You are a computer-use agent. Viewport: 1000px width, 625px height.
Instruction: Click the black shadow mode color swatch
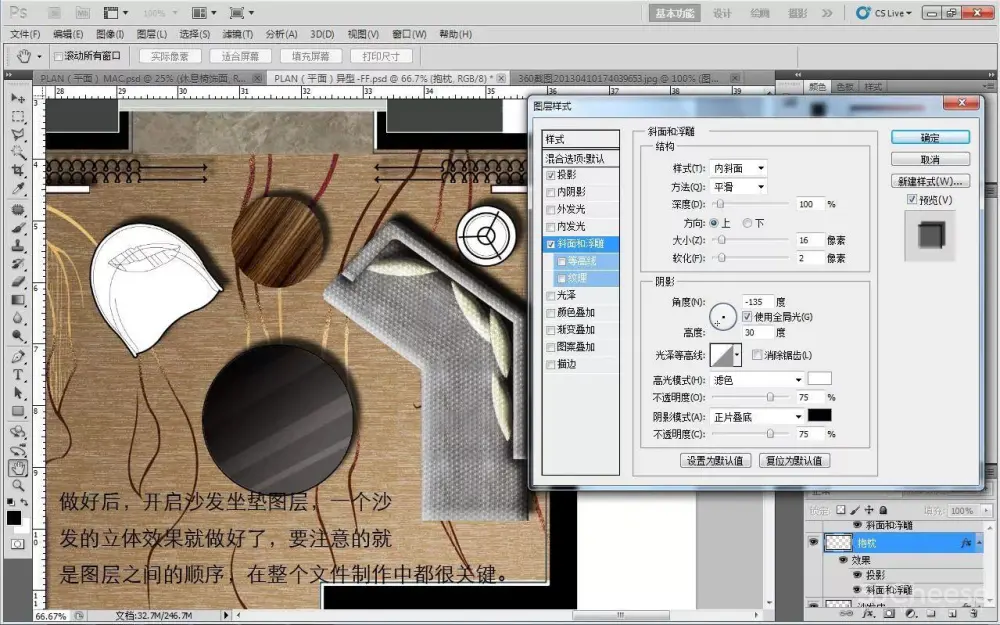click(x=819, y=415)
